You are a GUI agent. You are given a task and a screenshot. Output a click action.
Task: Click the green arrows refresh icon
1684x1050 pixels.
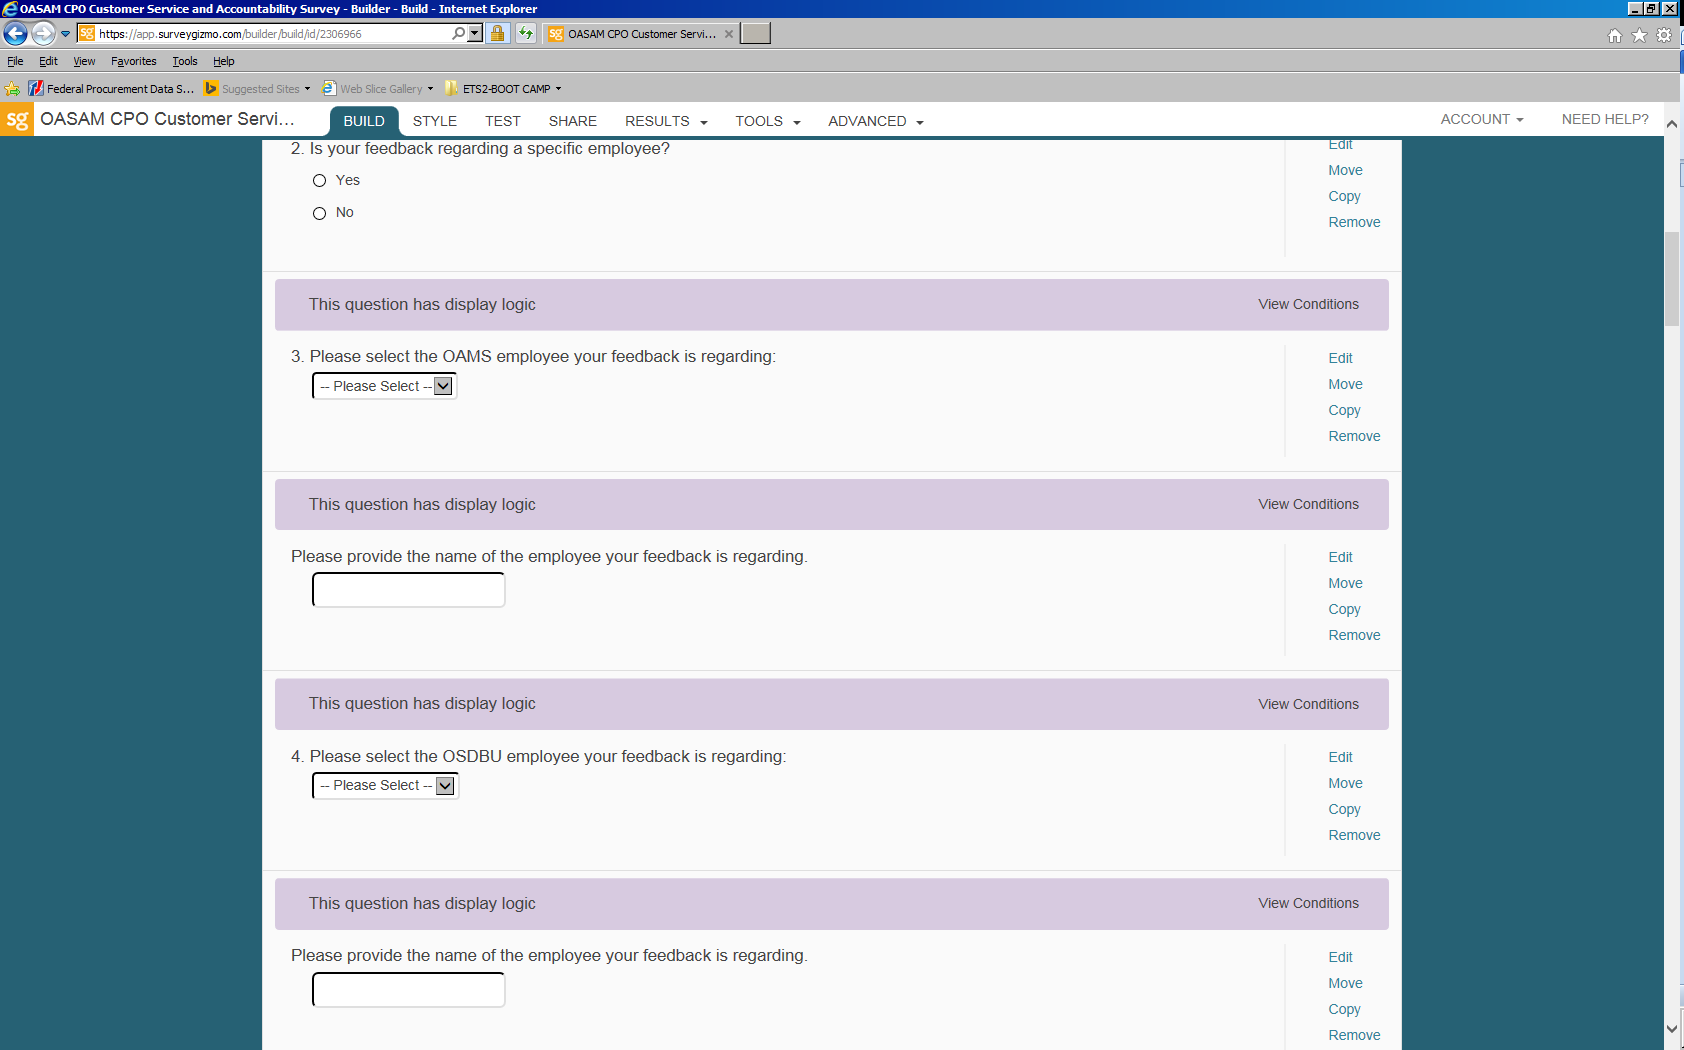tap(526, 33)
